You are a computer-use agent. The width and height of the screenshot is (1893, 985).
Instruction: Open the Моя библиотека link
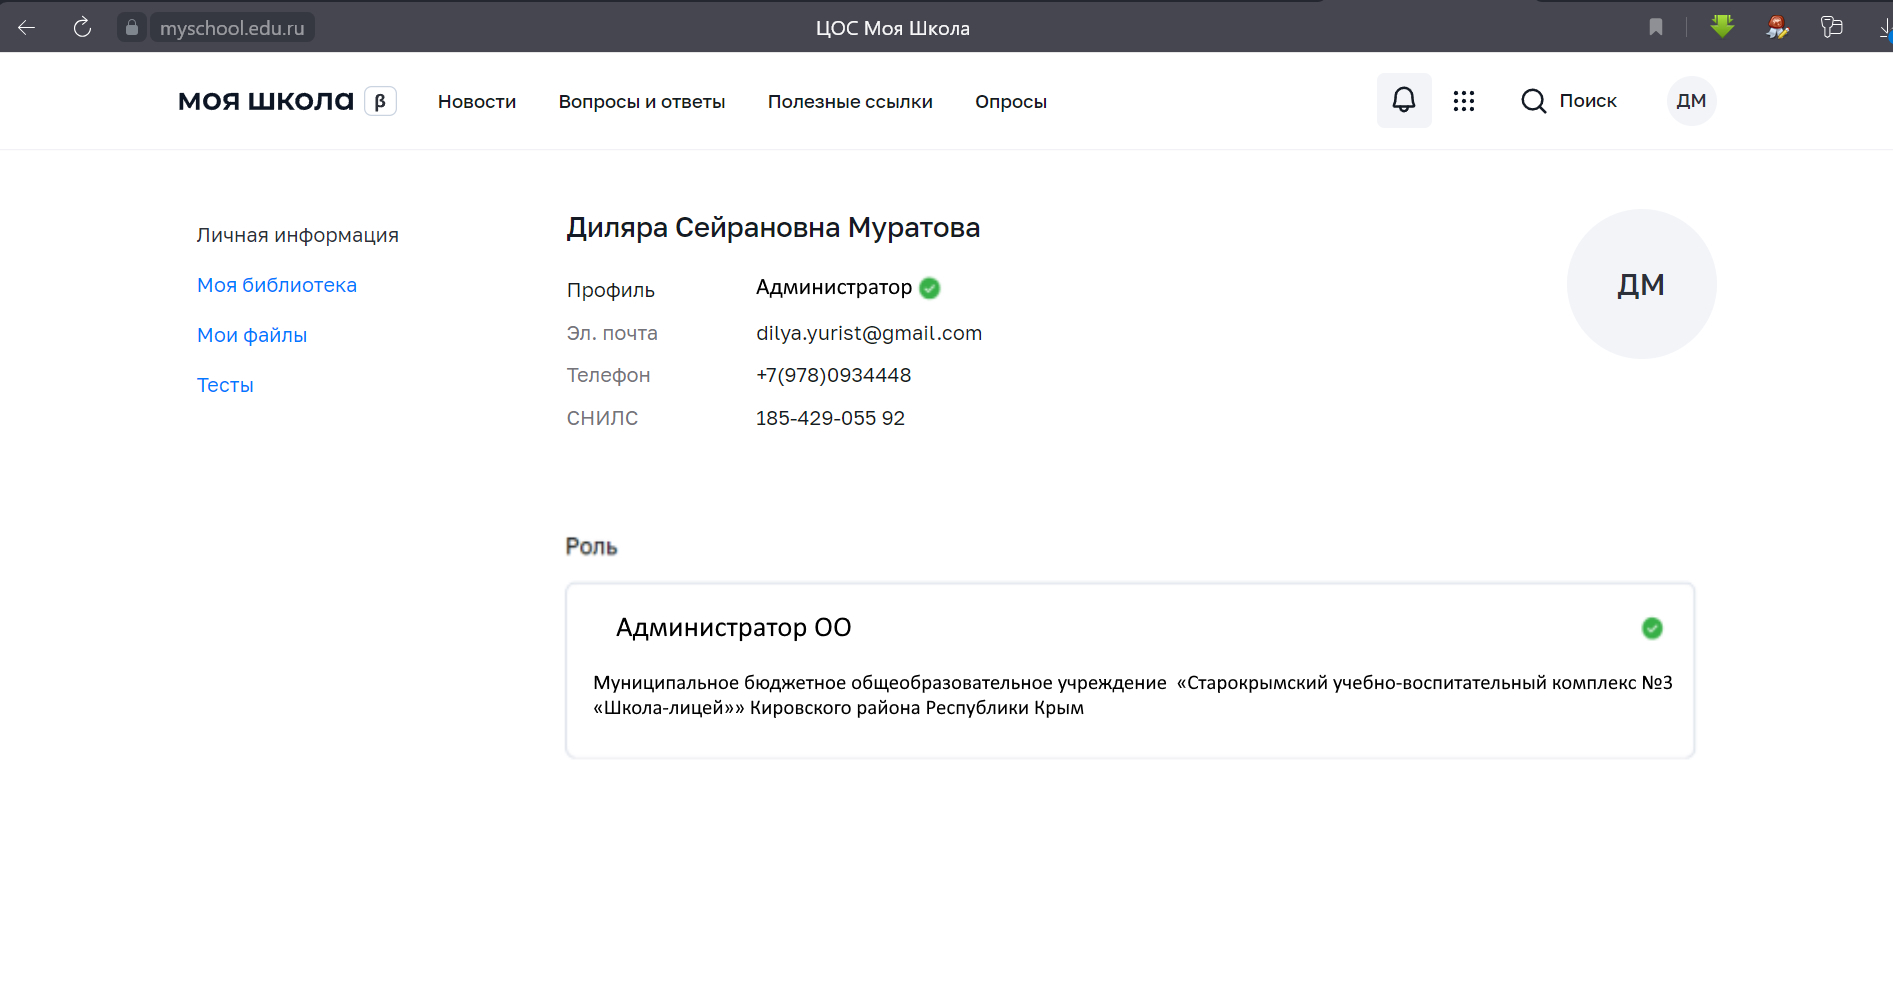(x=277, y=285)
